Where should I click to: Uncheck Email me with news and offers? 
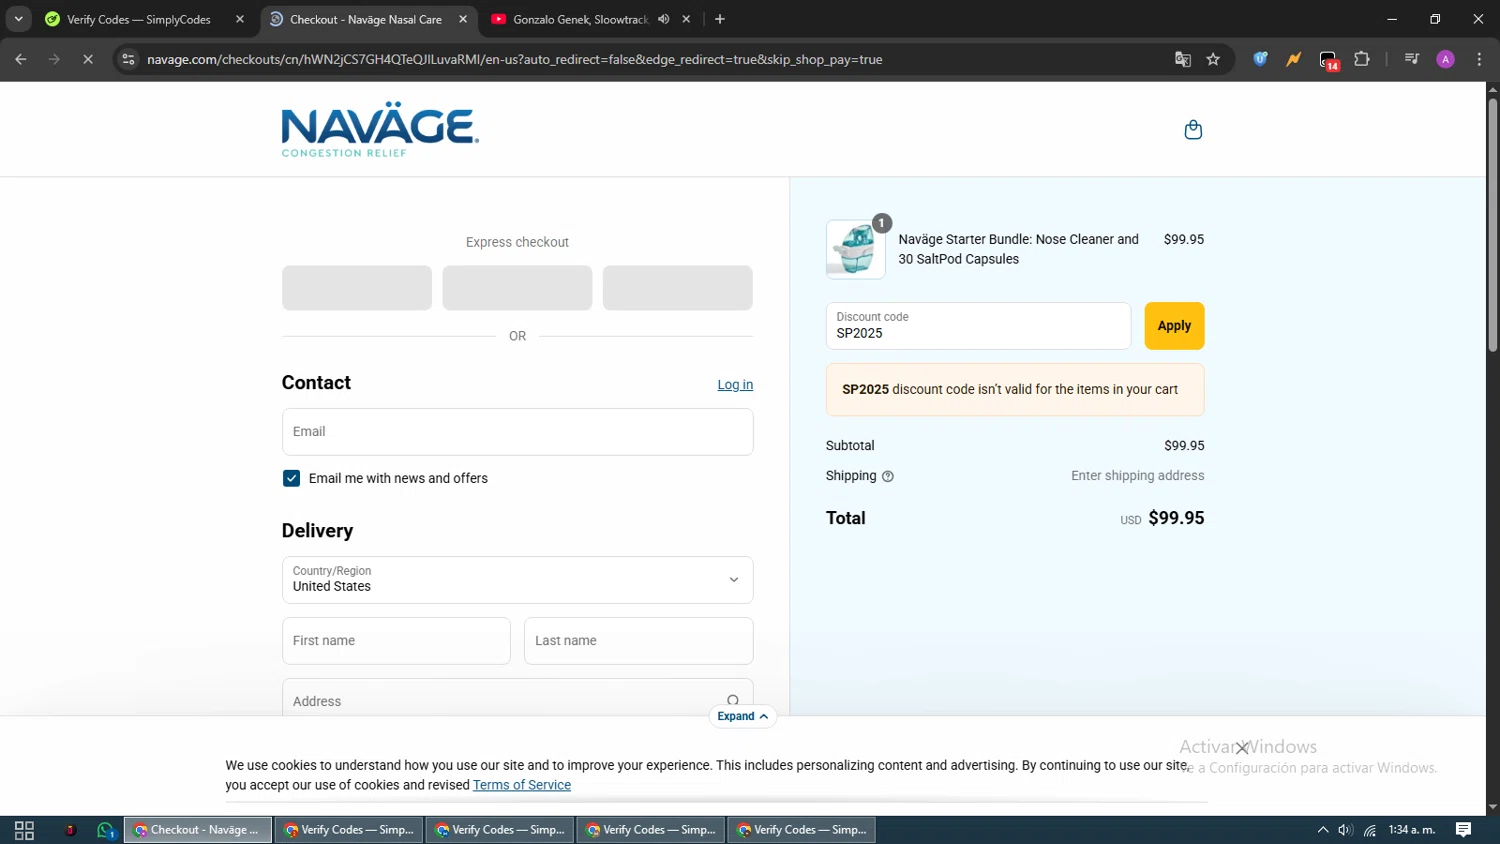pyautogui.click(x=291, y=479)
